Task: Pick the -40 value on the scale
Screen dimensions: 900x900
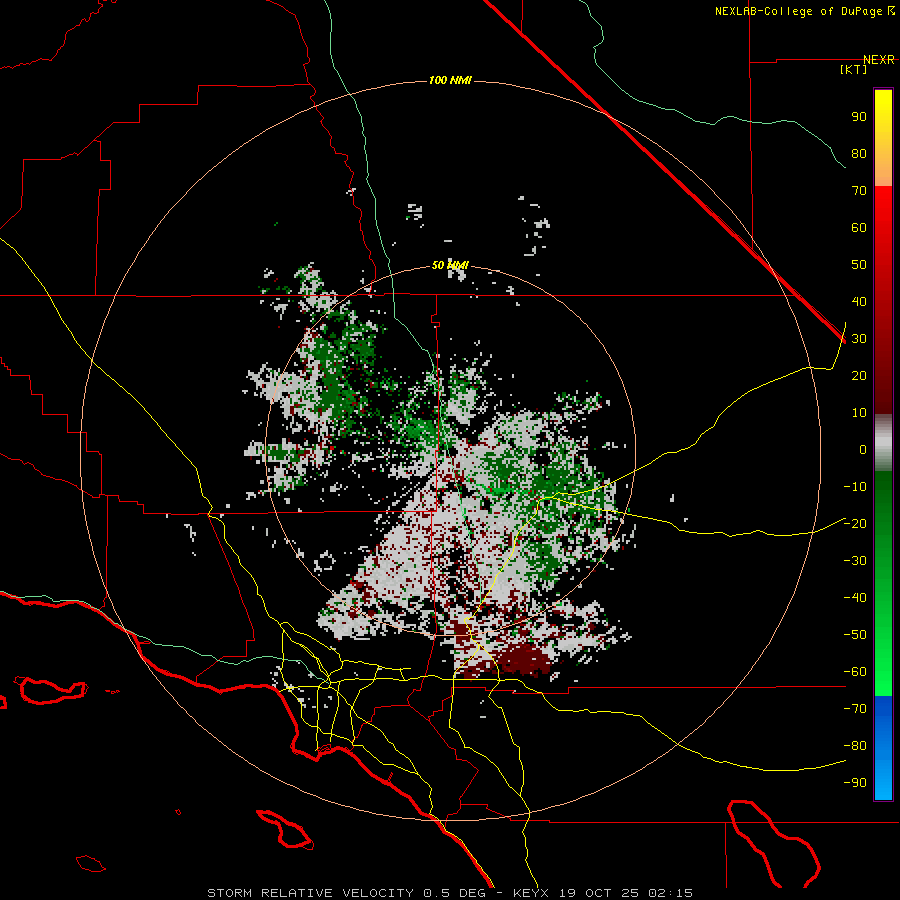Action: click(855, 598)
